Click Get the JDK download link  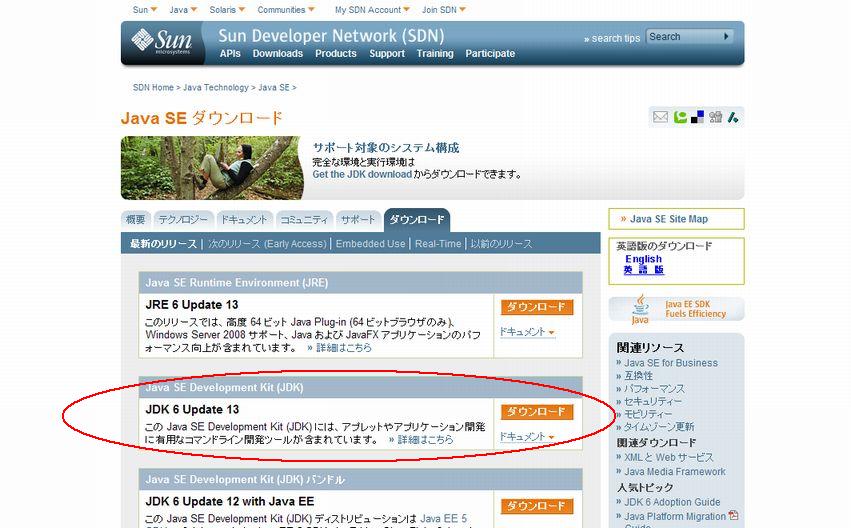(362, 174)
